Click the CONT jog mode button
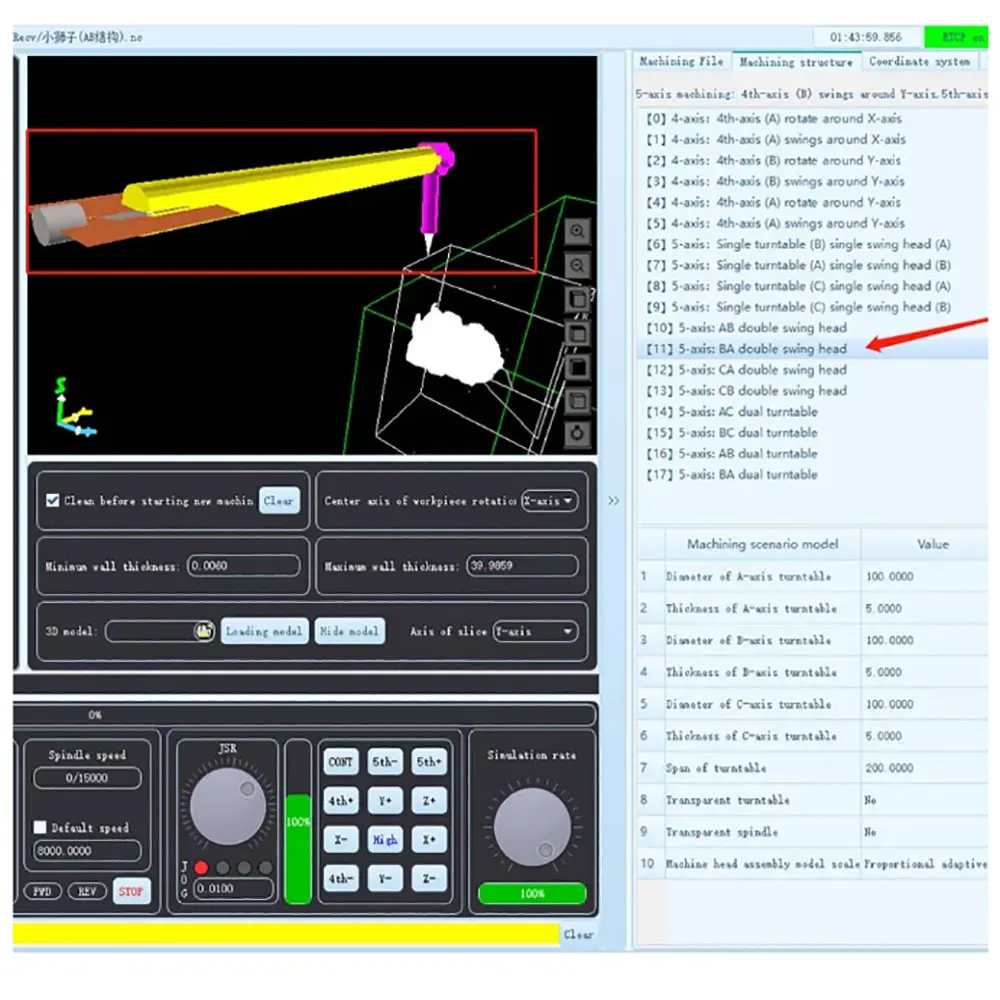Screen dimensions: 1000x1000 point(341,761)
